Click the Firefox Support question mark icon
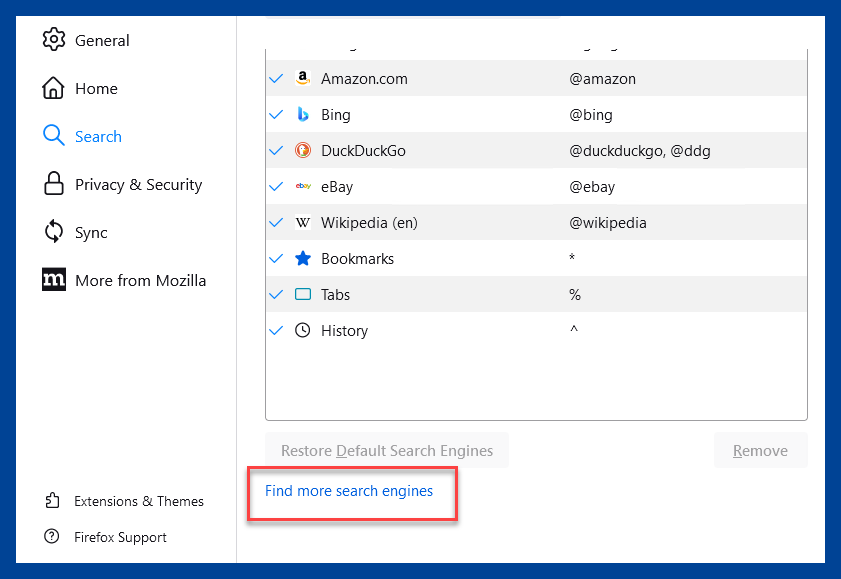Image resolution: width=841 pixels, height=579 pixels. click(51, 536)
